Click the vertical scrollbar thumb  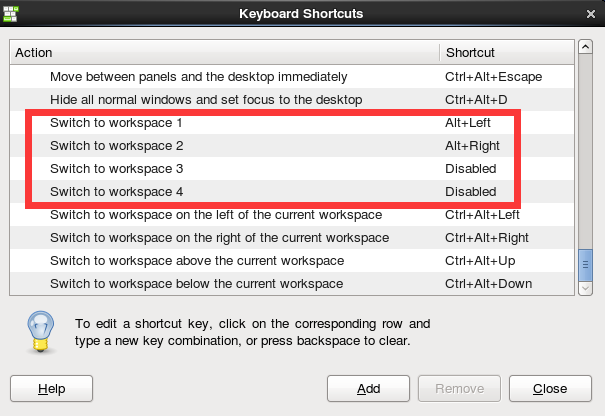[586, 263]
